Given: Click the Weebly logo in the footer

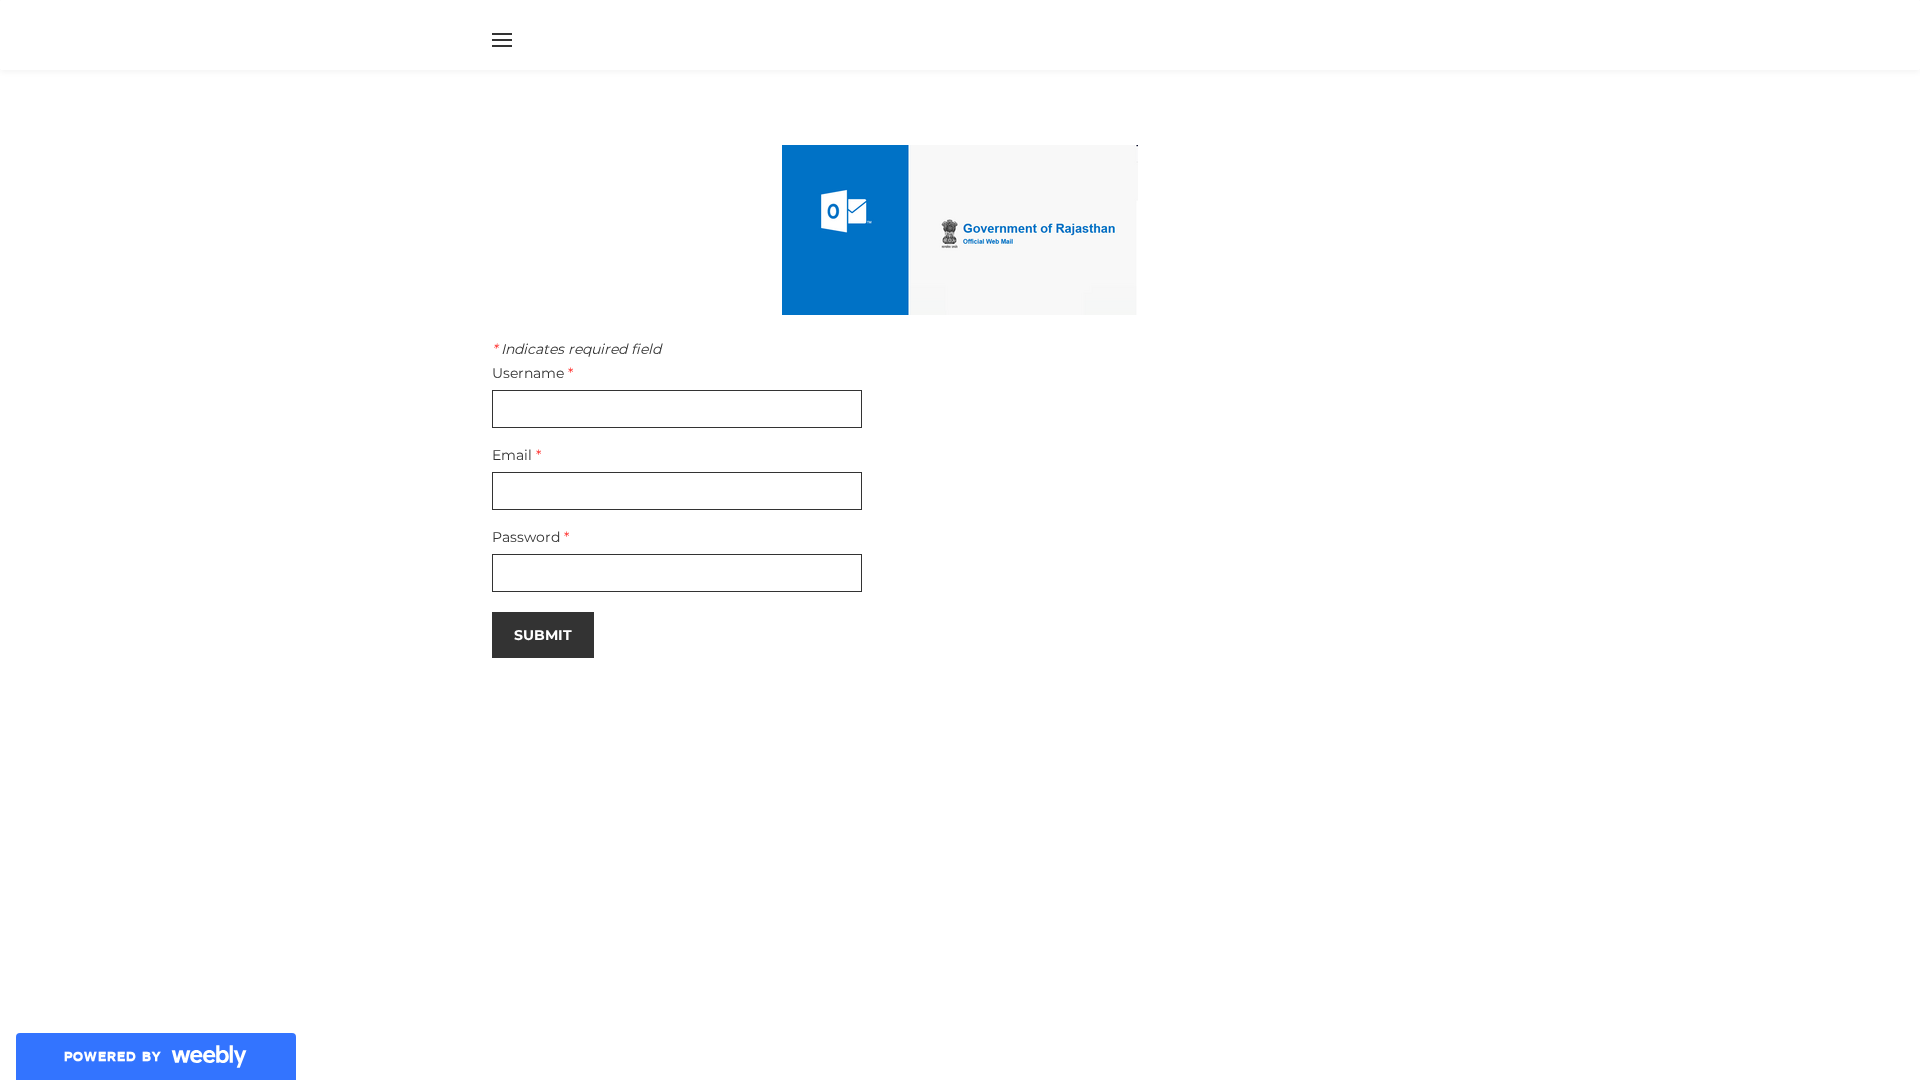Looking at the screenshot, I should [x=208, y=1055].
